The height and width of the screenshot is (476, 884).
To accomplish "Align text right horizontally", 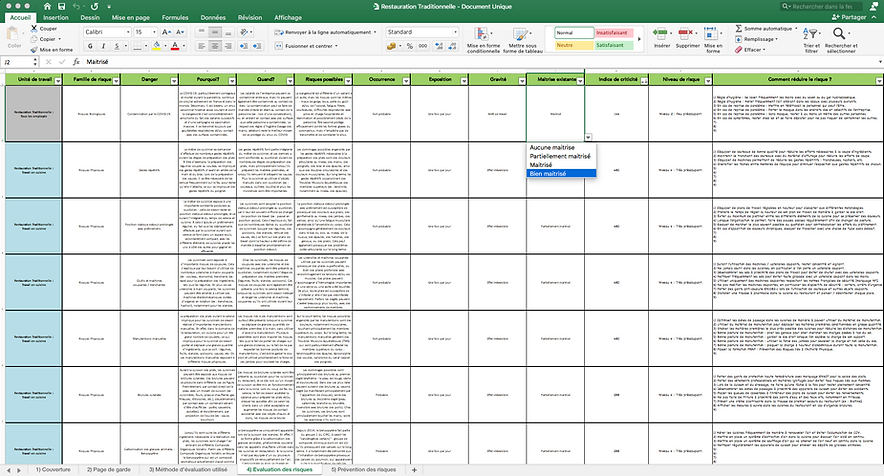I will [x=228, y=46].
